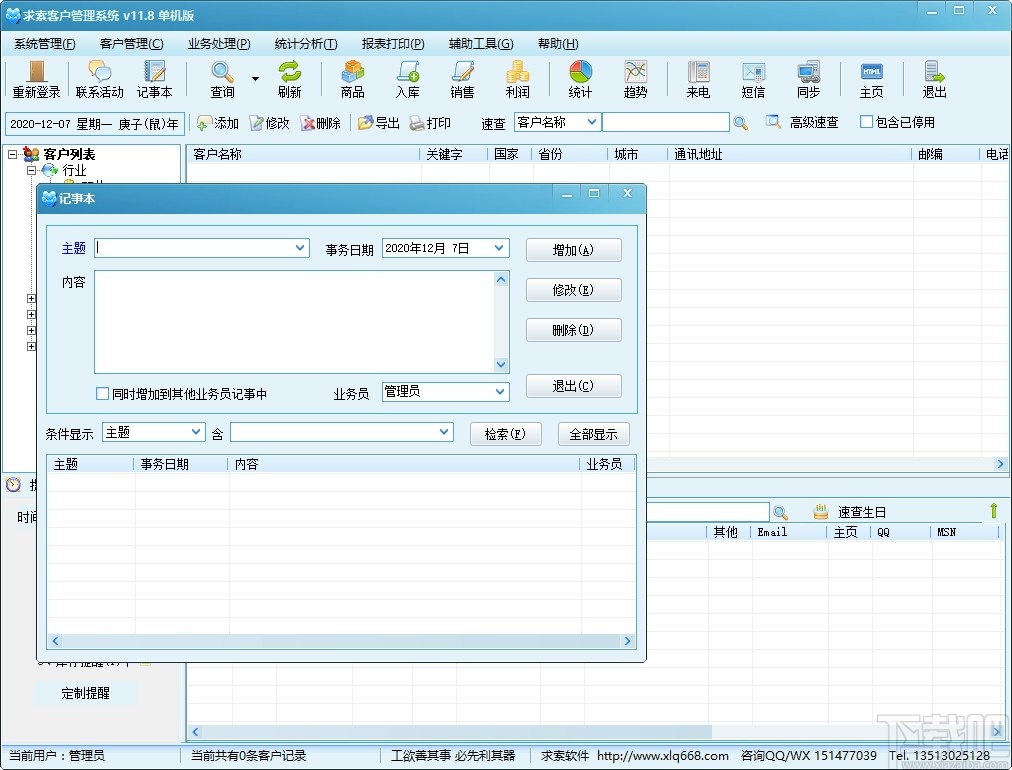Collapse the 行业 tree node
This screenshot has height=770, width=1012.
(31, 170)
